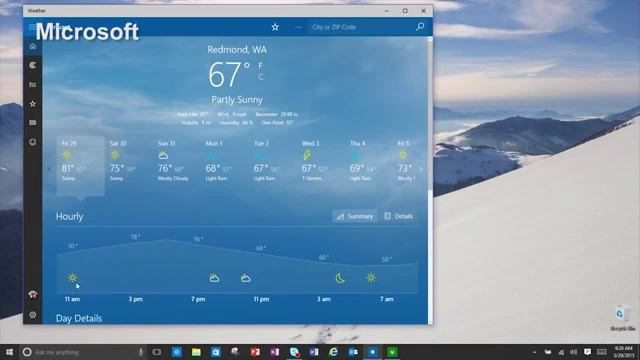Viewport: 640px width, 360px height.
Task: Open the taskbar clock and date
Action: click(x=623, y=352)
